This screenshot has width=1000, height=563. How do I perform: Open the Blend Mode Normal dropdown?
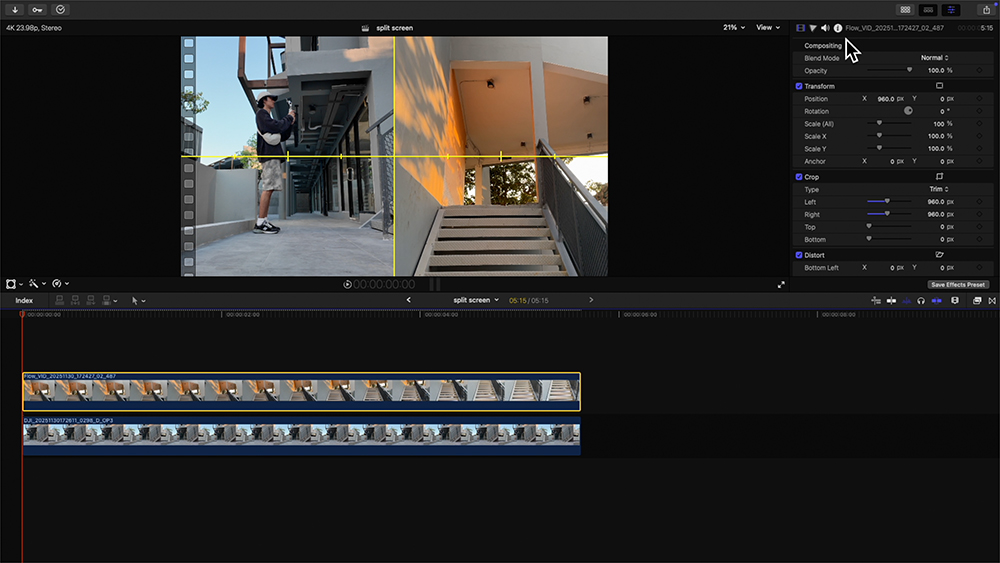pyautogui.click(x=934, y=58)
